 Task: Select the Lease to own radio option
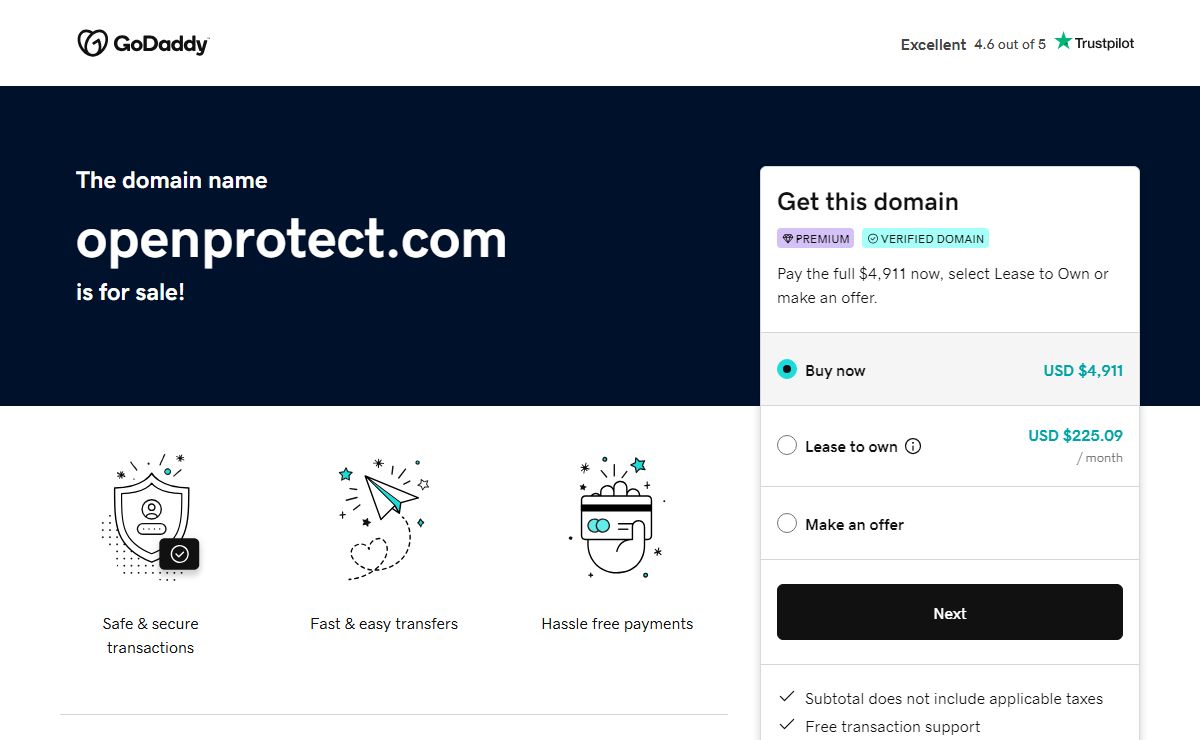(x=787, y=446)
